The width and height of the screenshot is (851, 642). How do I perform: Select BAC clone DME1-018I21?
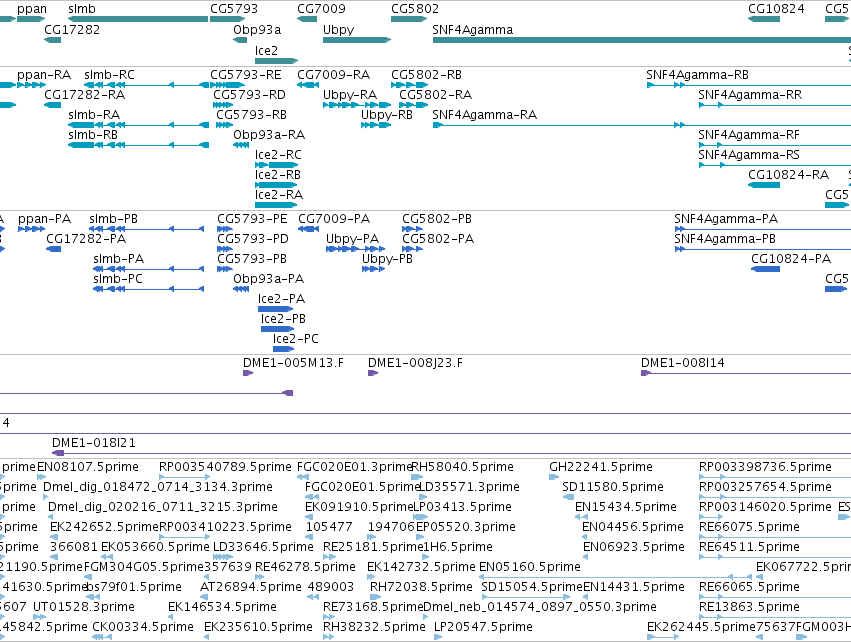93,443
